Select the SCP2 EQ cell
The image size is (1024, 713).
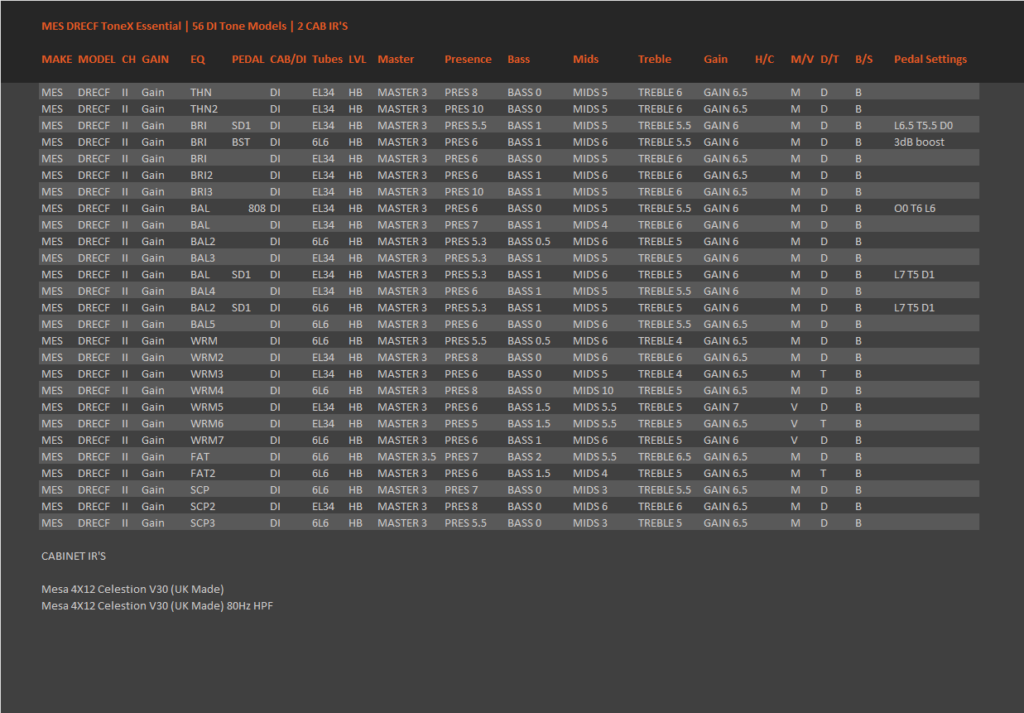[x=202, y=507]
